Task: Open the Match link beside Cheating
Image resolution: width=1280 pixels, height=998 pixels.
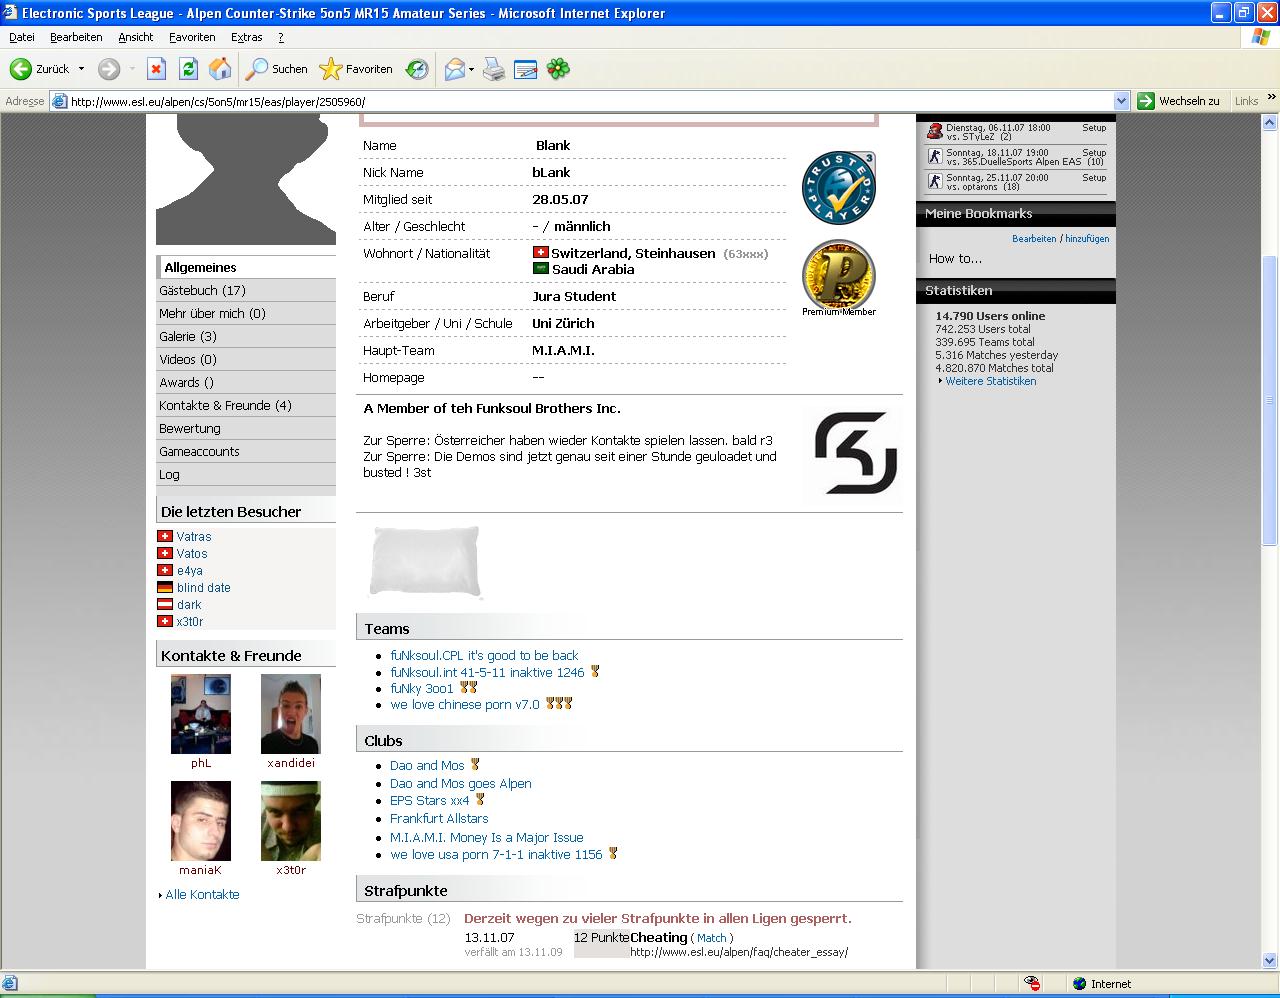Action: (x=712, y=938)
